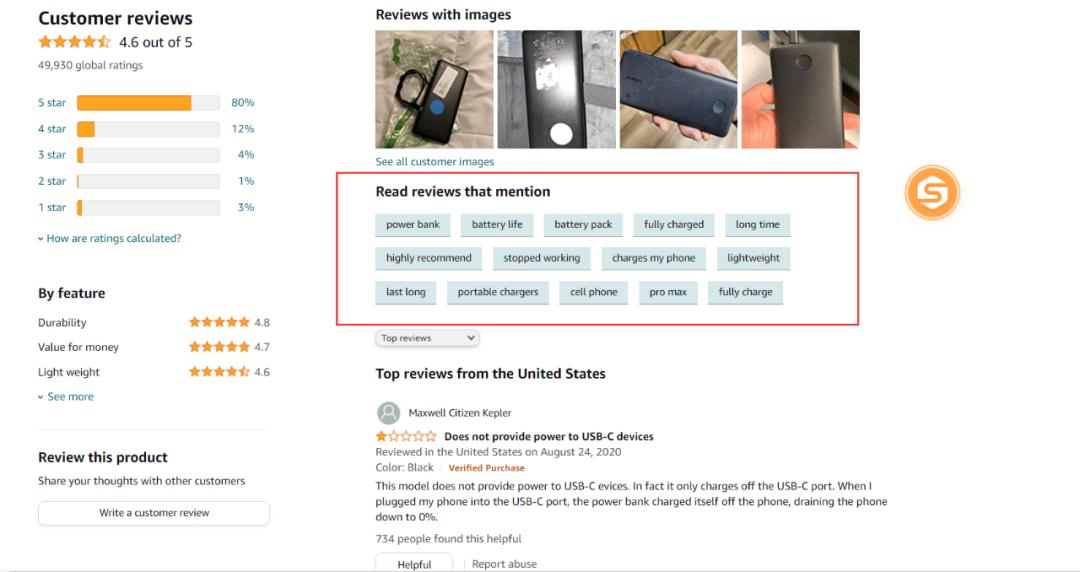Filter reviews by 'battery life' tag

click(497, 225)
